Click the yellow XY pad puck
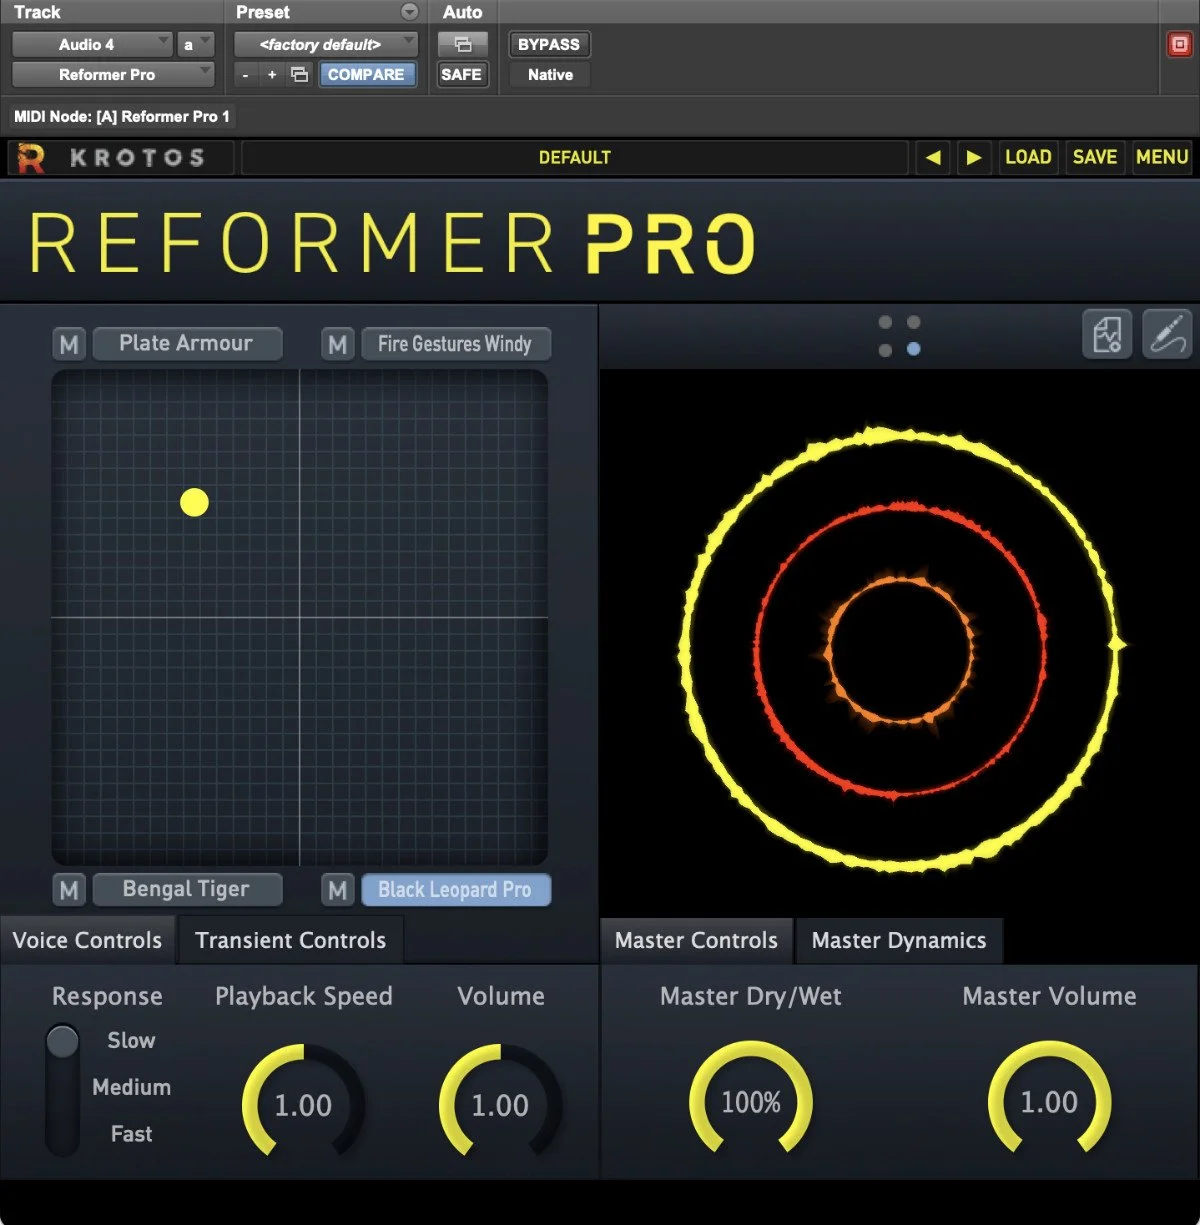Viewport: 1200px width, 1225px height. [194, 502]
